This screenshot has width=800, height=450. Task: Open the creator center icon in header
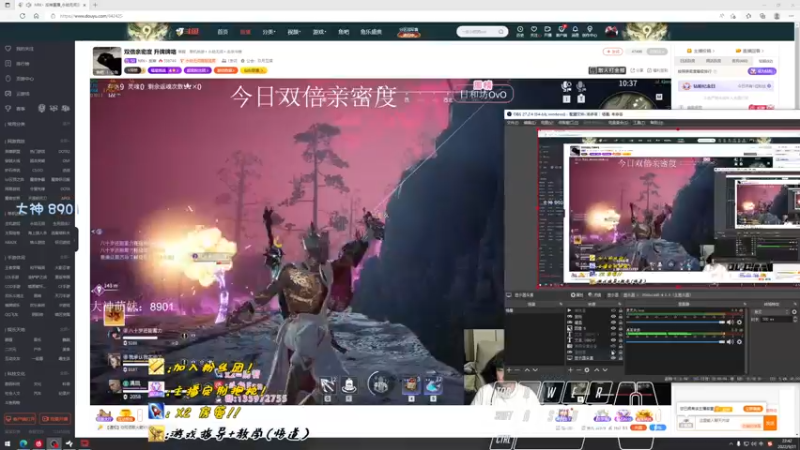590,30
